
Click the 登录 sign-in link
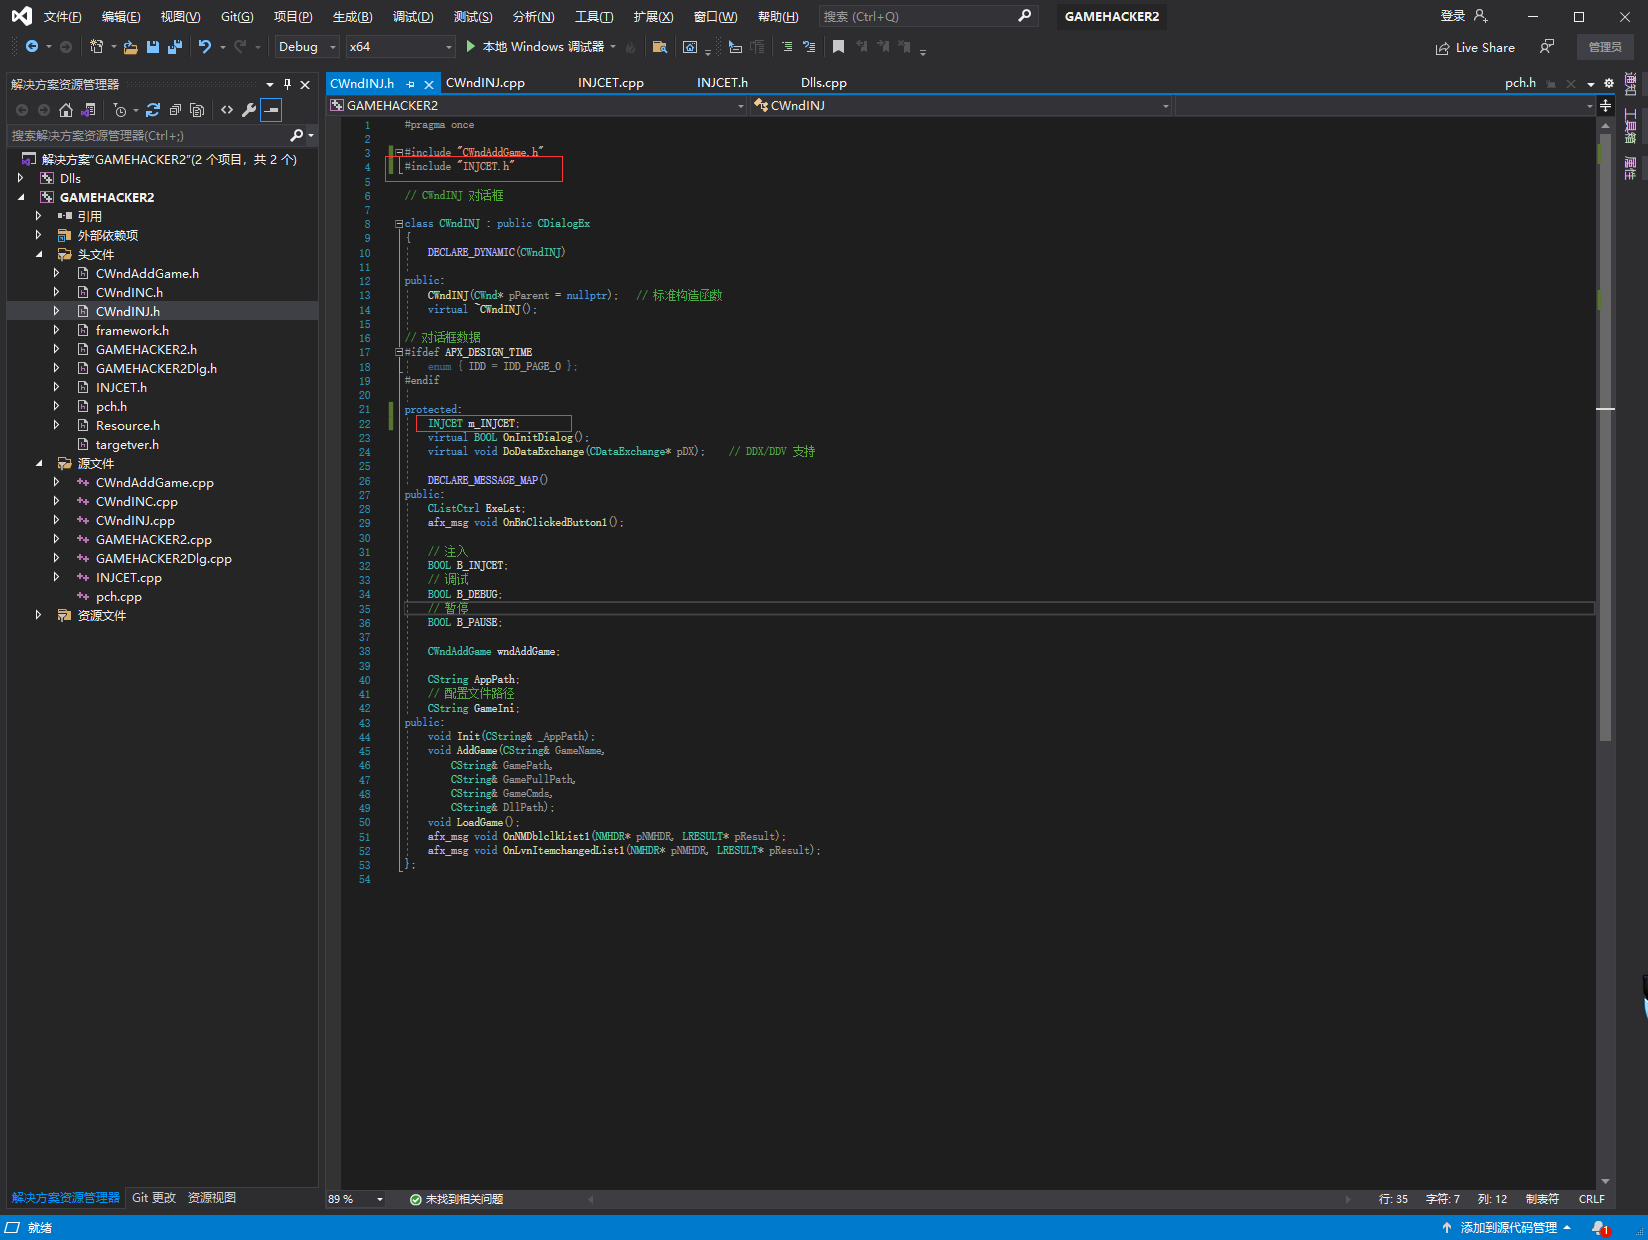(x=1453, y=16)
